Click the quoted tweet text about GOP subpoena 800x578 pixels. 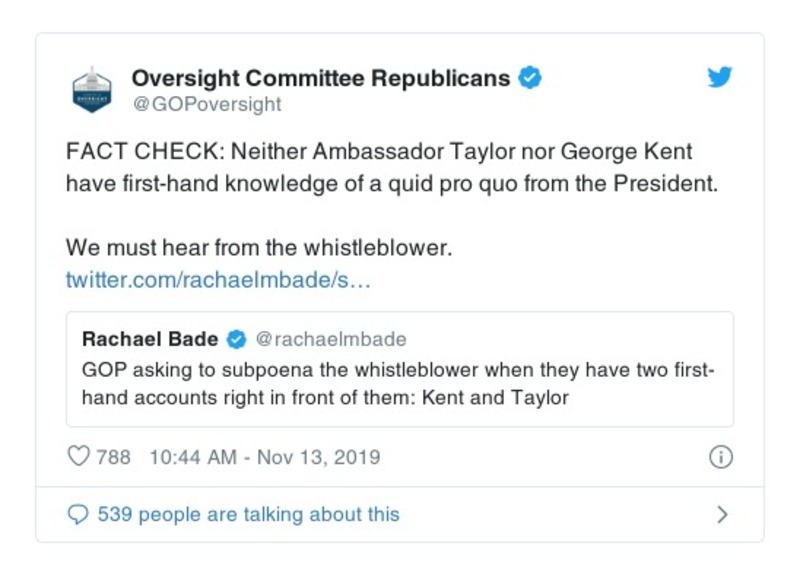tap(398, 383)
